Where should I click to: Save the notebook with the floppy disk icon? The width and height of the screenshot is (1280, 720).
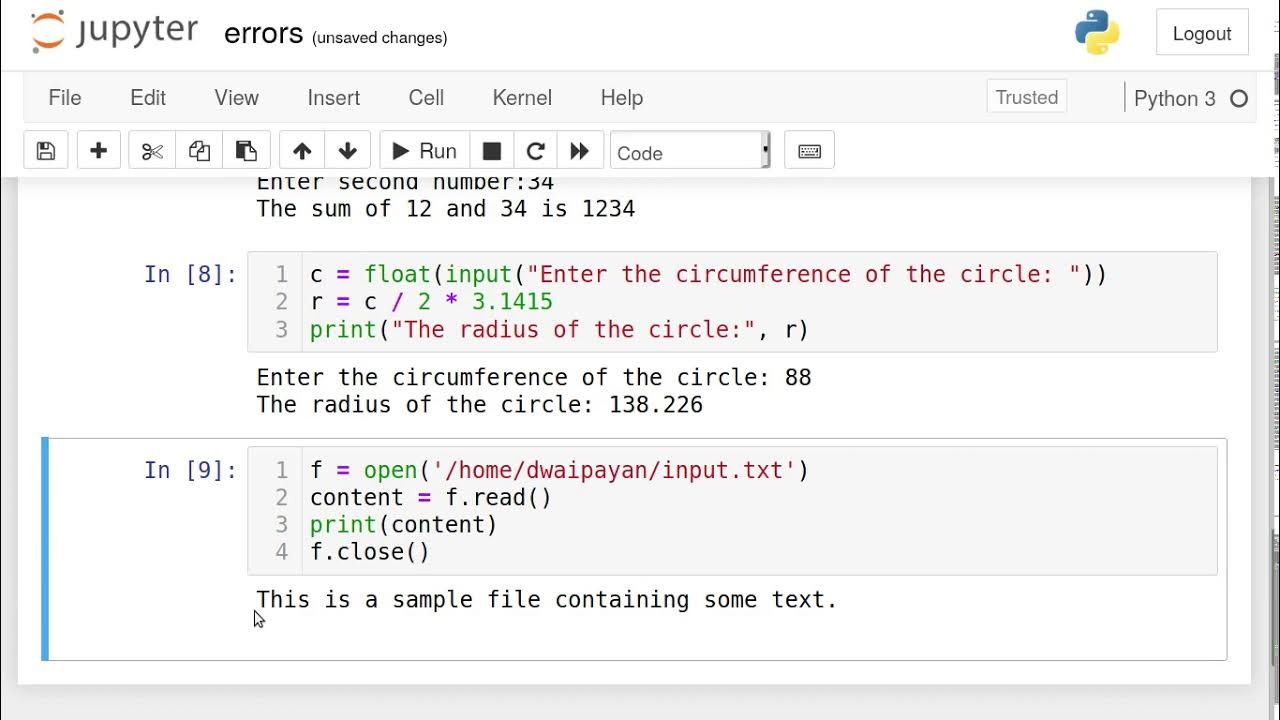(46, 151)
